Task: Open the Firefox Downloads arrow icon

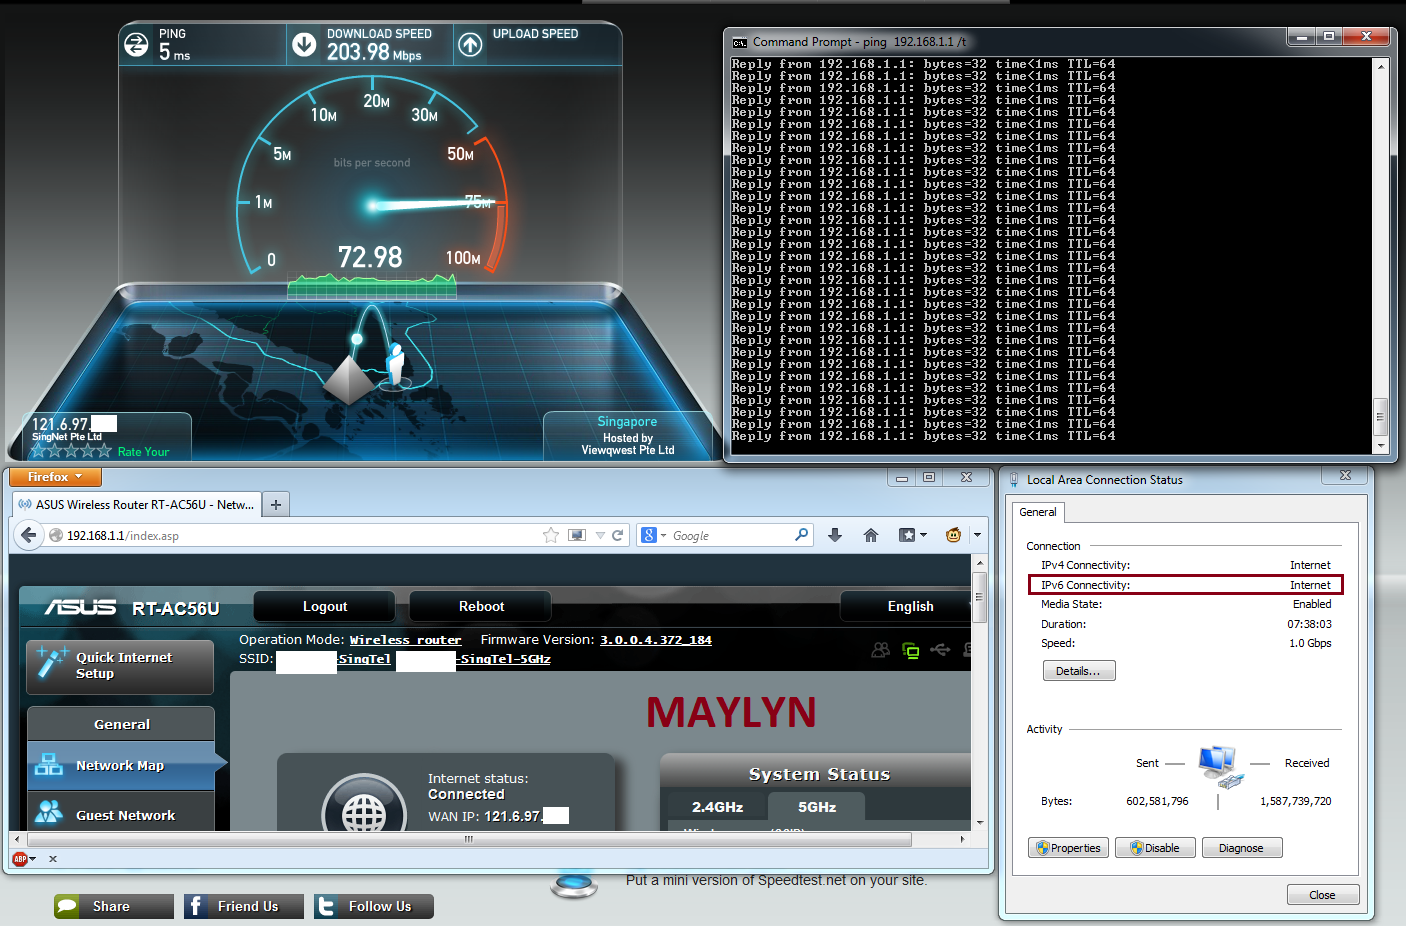Action: click(835, 535)
